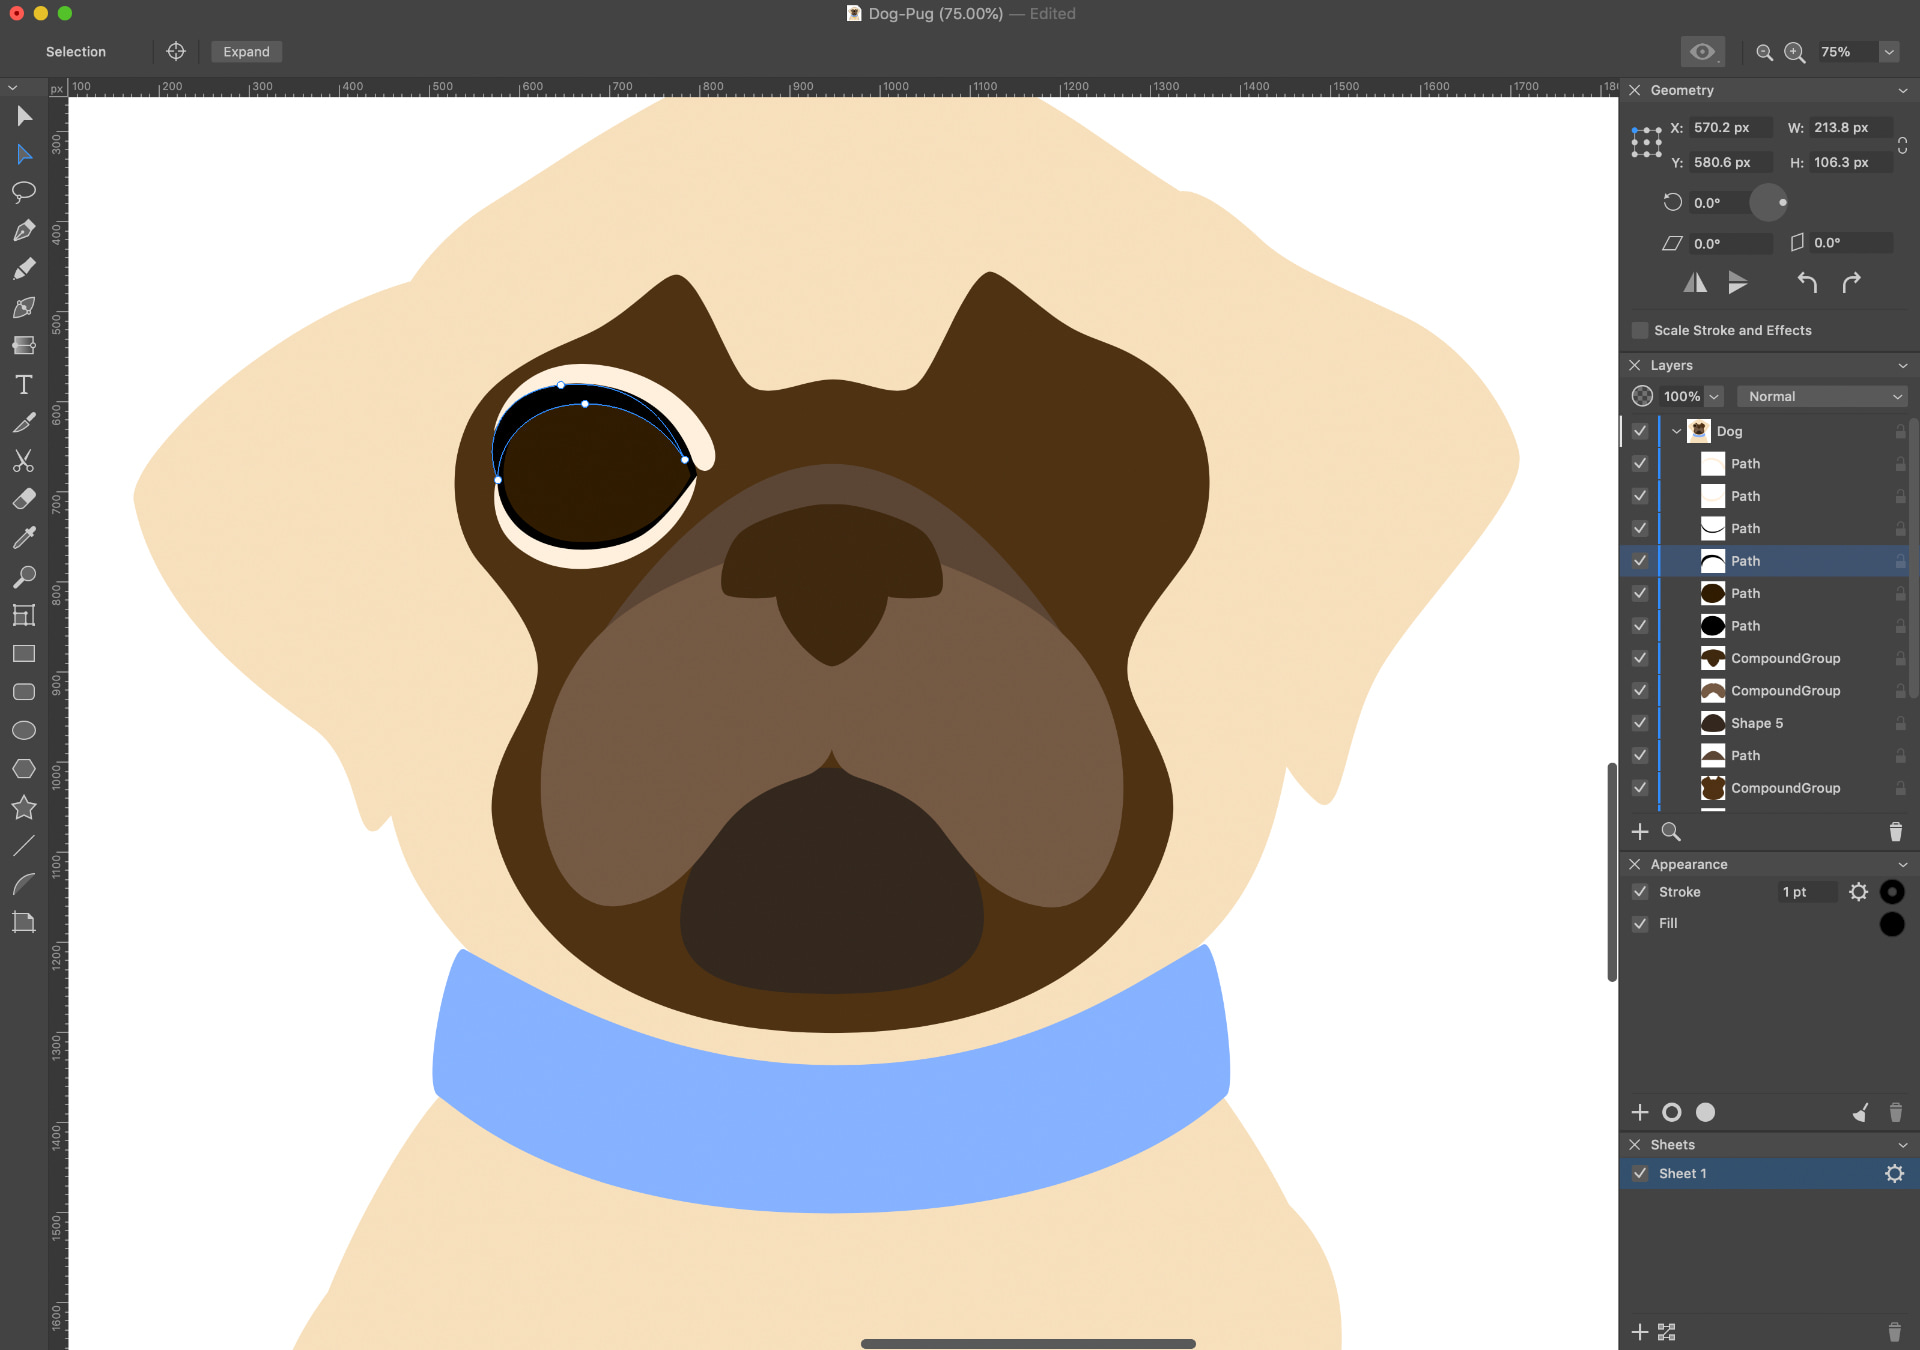Viewport: 1920px width, 1350px height.
Task: Open the black Fill color swatch
Action: tap(1891, 924)
